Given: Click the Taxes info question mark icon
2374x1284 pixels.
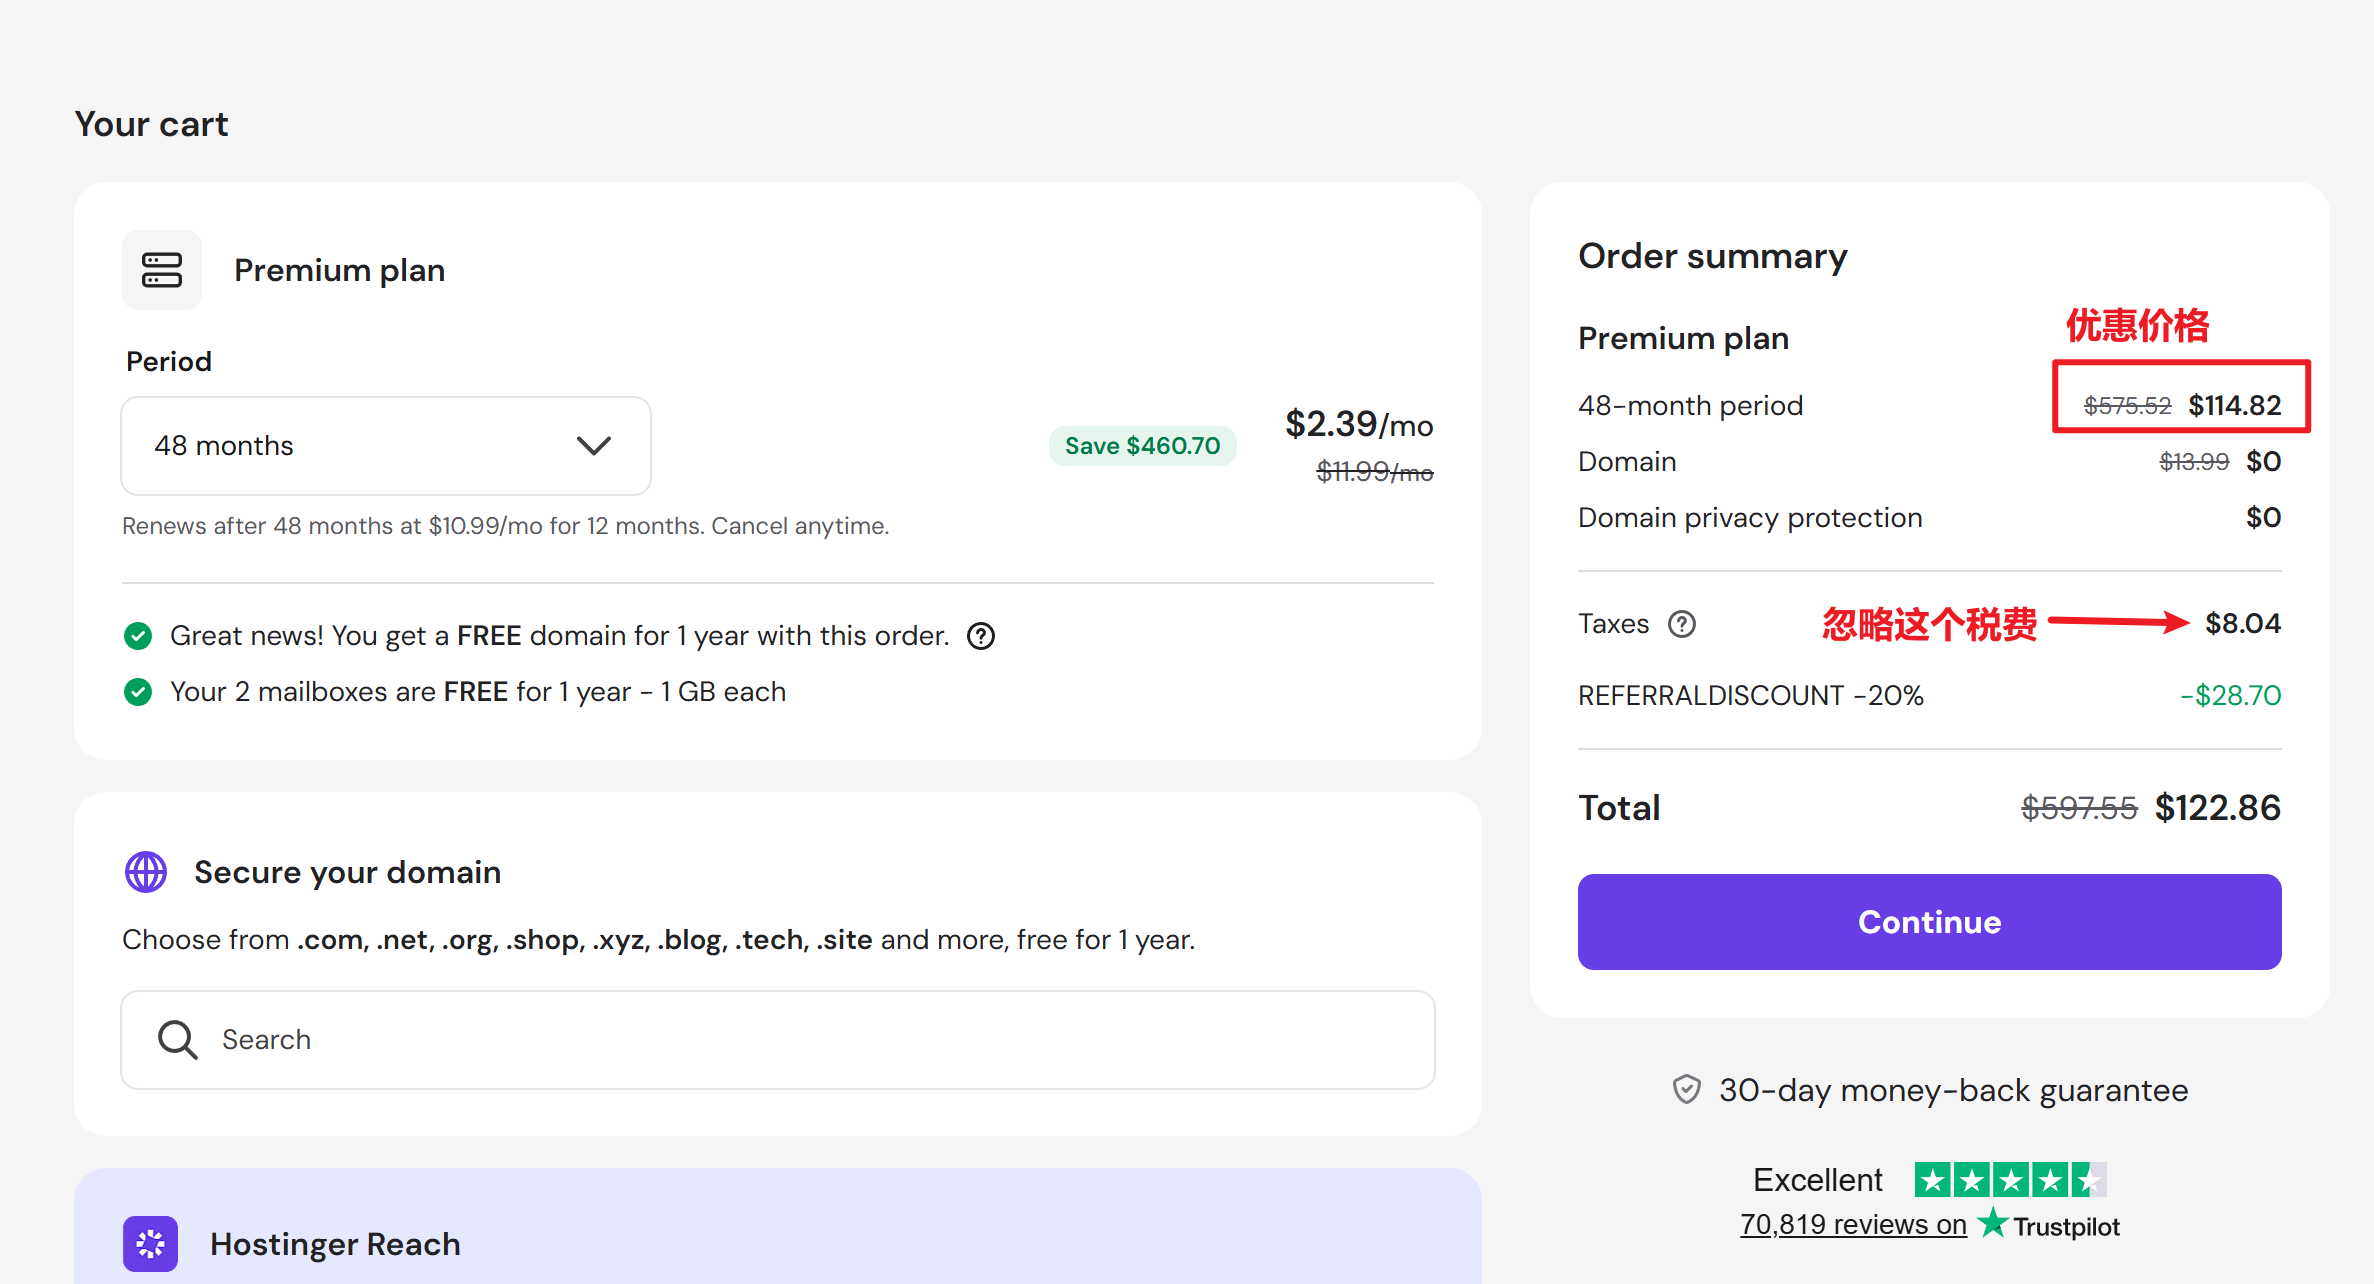Looking at the screenshot, I should pyautogui.click(x=1682, y=624).
